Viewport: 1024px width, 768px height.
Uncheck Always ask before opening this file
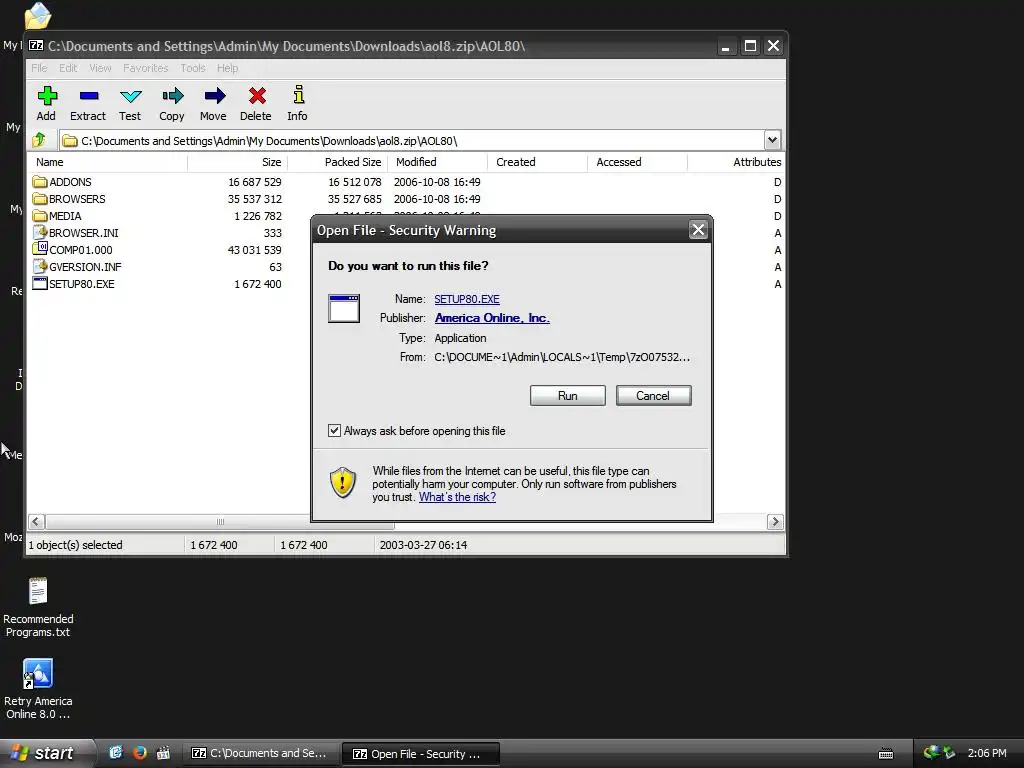coord(334,430)
